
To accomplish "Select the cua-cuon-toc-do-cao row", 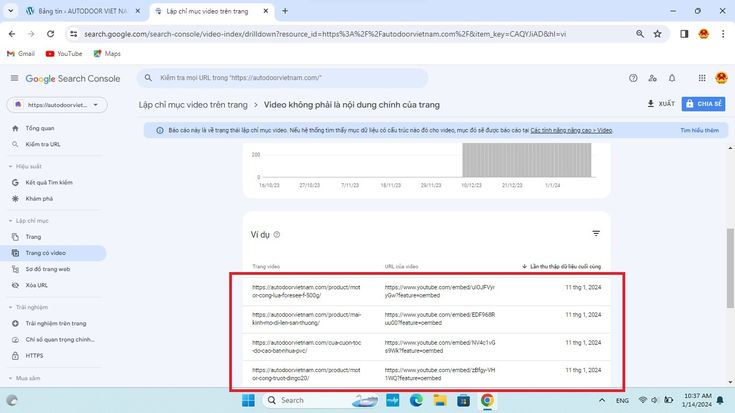I will 427,346.
